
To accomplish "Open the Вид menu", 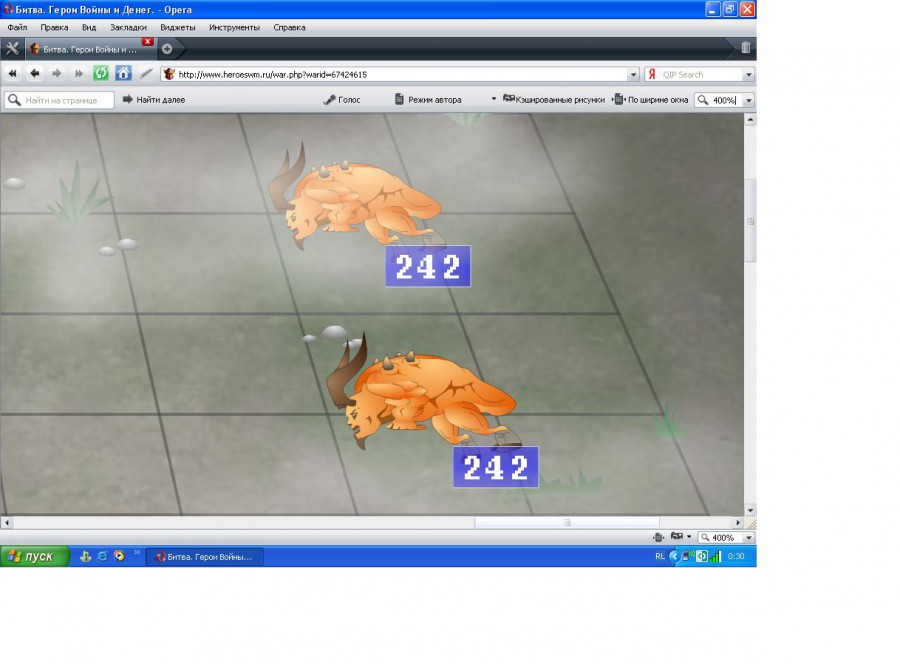I will point(89,28).
